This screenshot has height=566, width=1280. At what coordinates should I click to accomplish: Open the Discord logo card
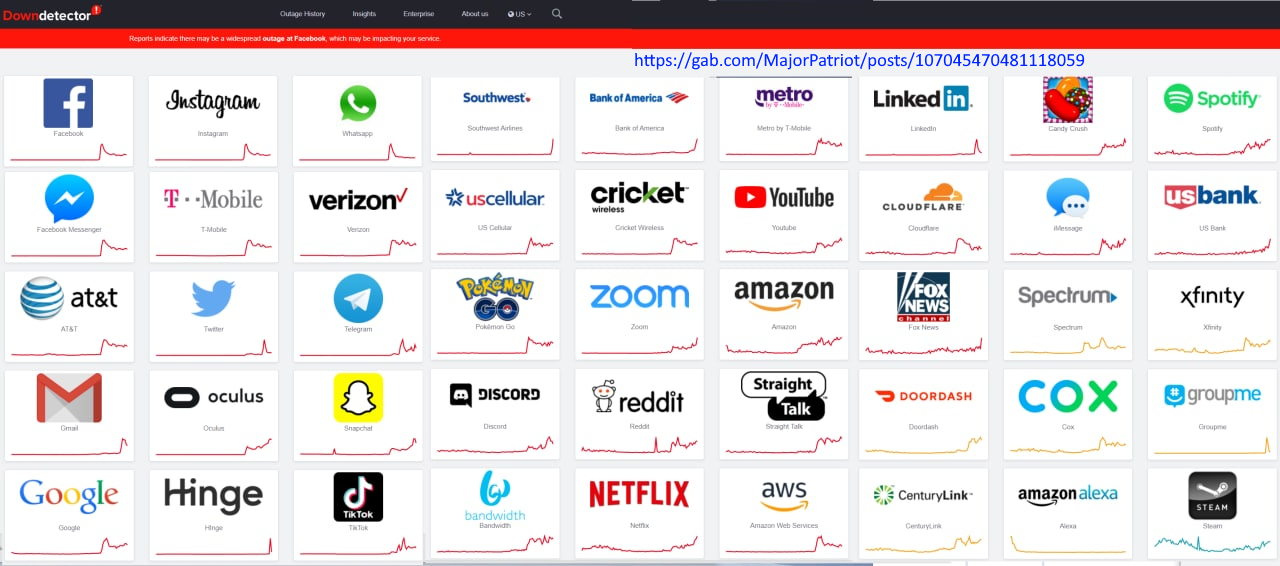(x=496, y=414)
